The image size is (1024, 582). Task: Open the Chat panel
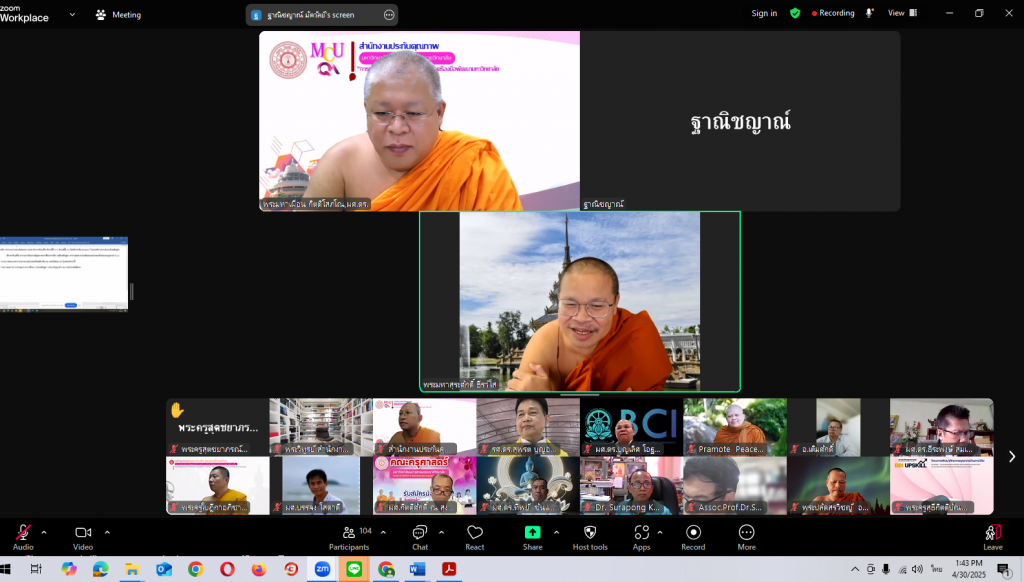420,534
